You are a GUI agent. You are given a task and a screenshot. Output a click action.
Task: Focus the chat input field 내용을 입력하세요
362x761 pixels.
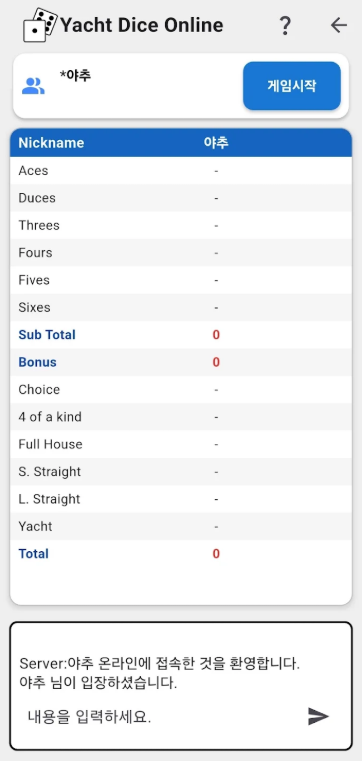point(160,716)
